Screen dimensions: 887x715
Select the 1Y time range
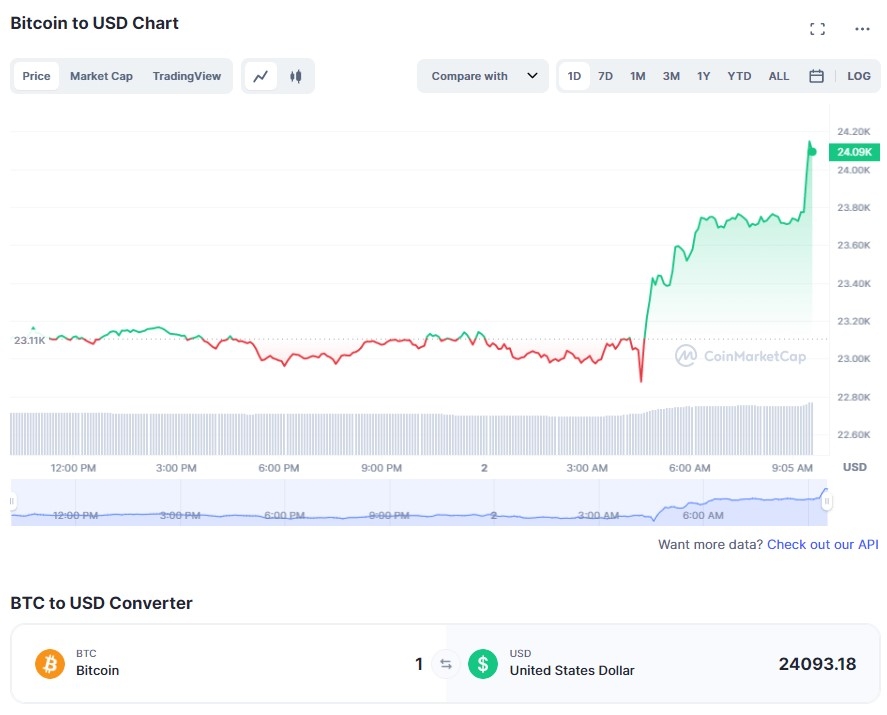[x=703, y=76]
